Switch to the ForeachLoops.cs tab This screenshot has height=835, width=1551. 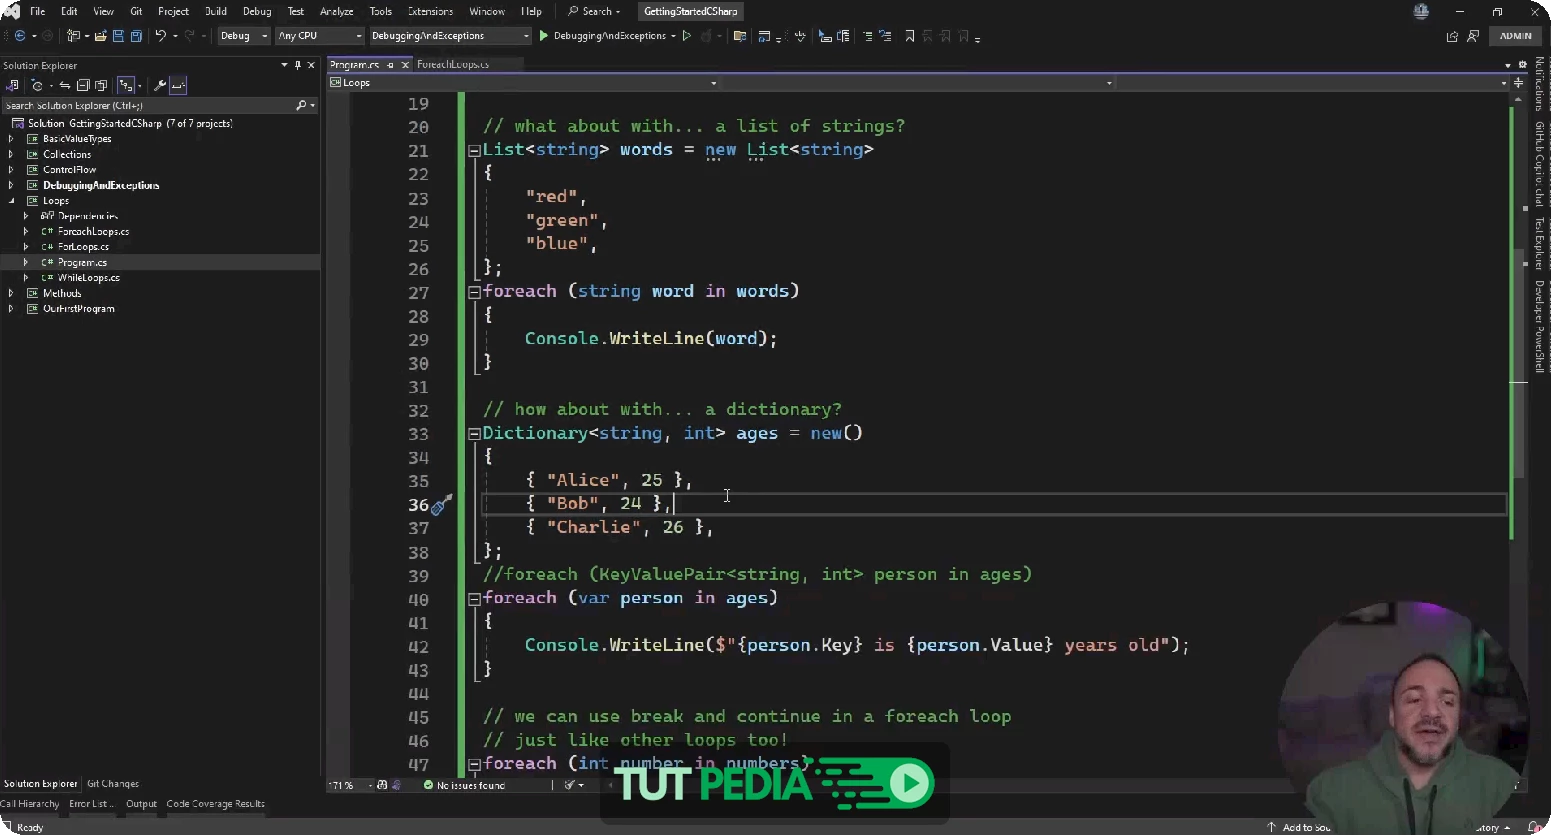pos(453,65)
